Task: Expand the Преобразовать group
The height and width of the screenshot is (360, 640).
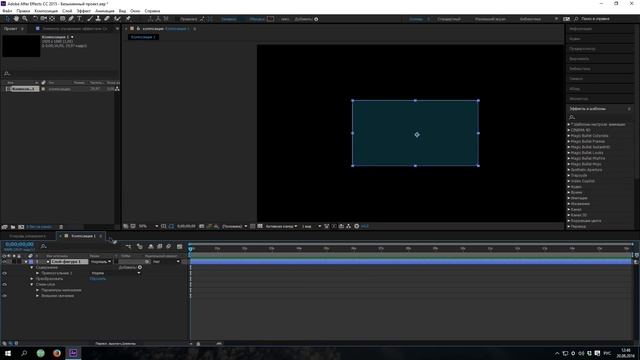Action: tap(32, 279)
